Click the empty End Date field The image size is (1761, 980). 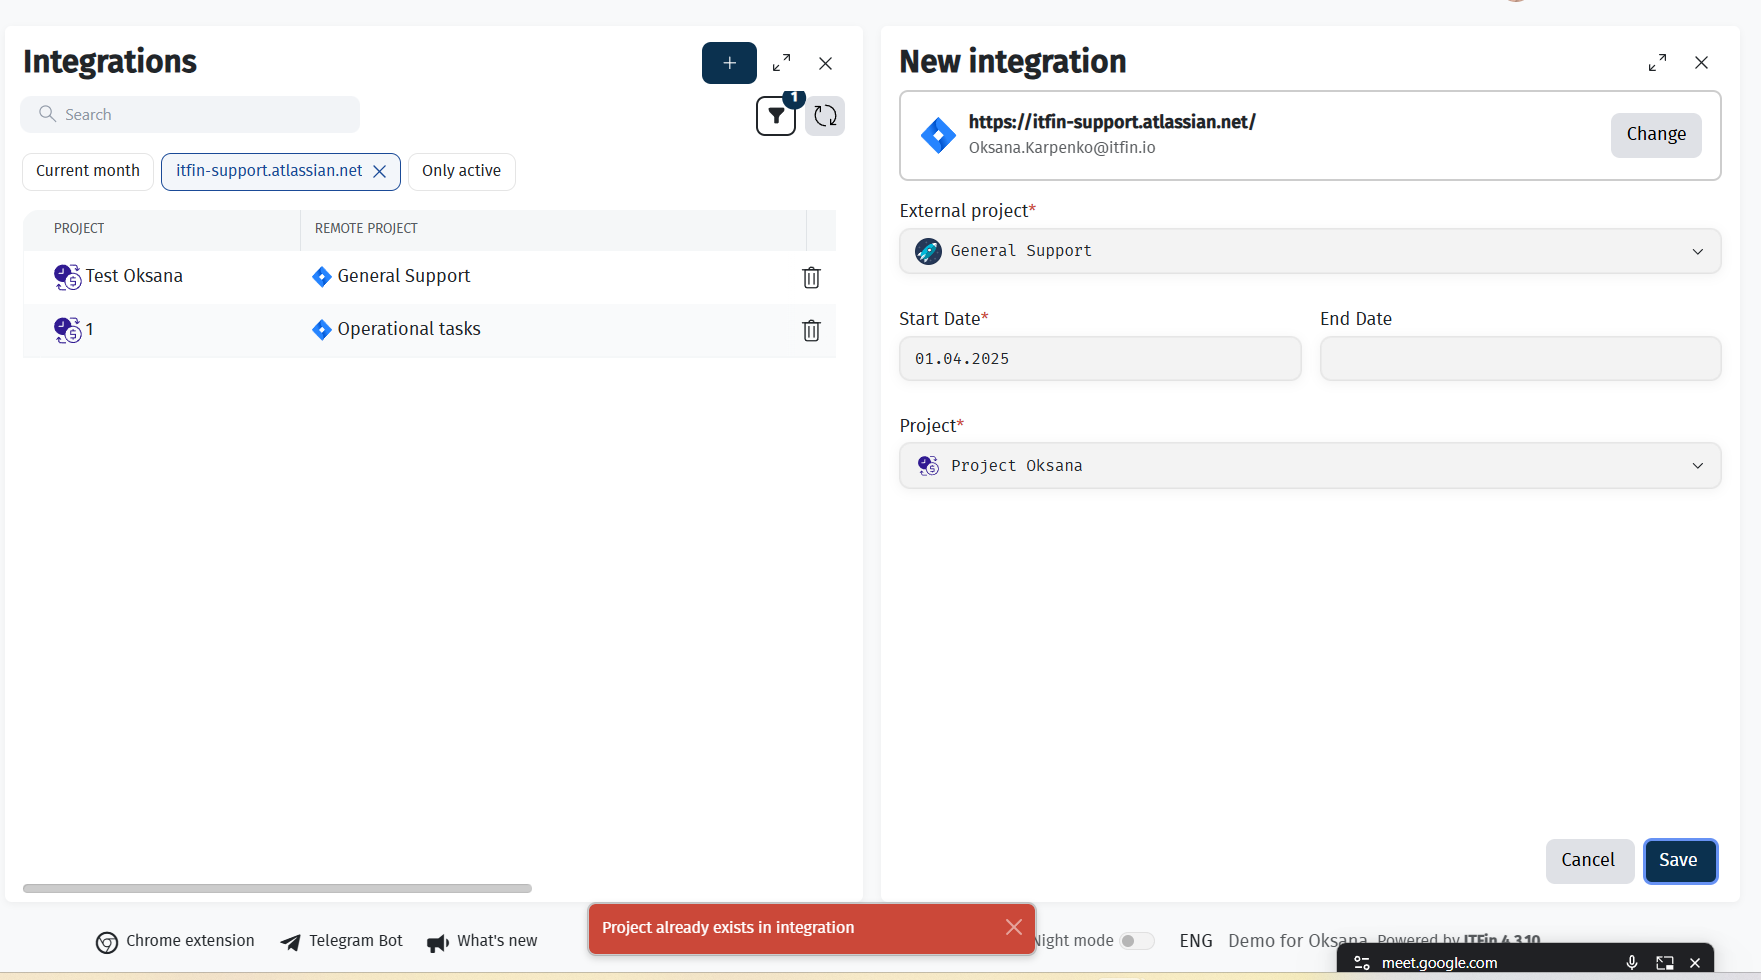pos(1520,359)
